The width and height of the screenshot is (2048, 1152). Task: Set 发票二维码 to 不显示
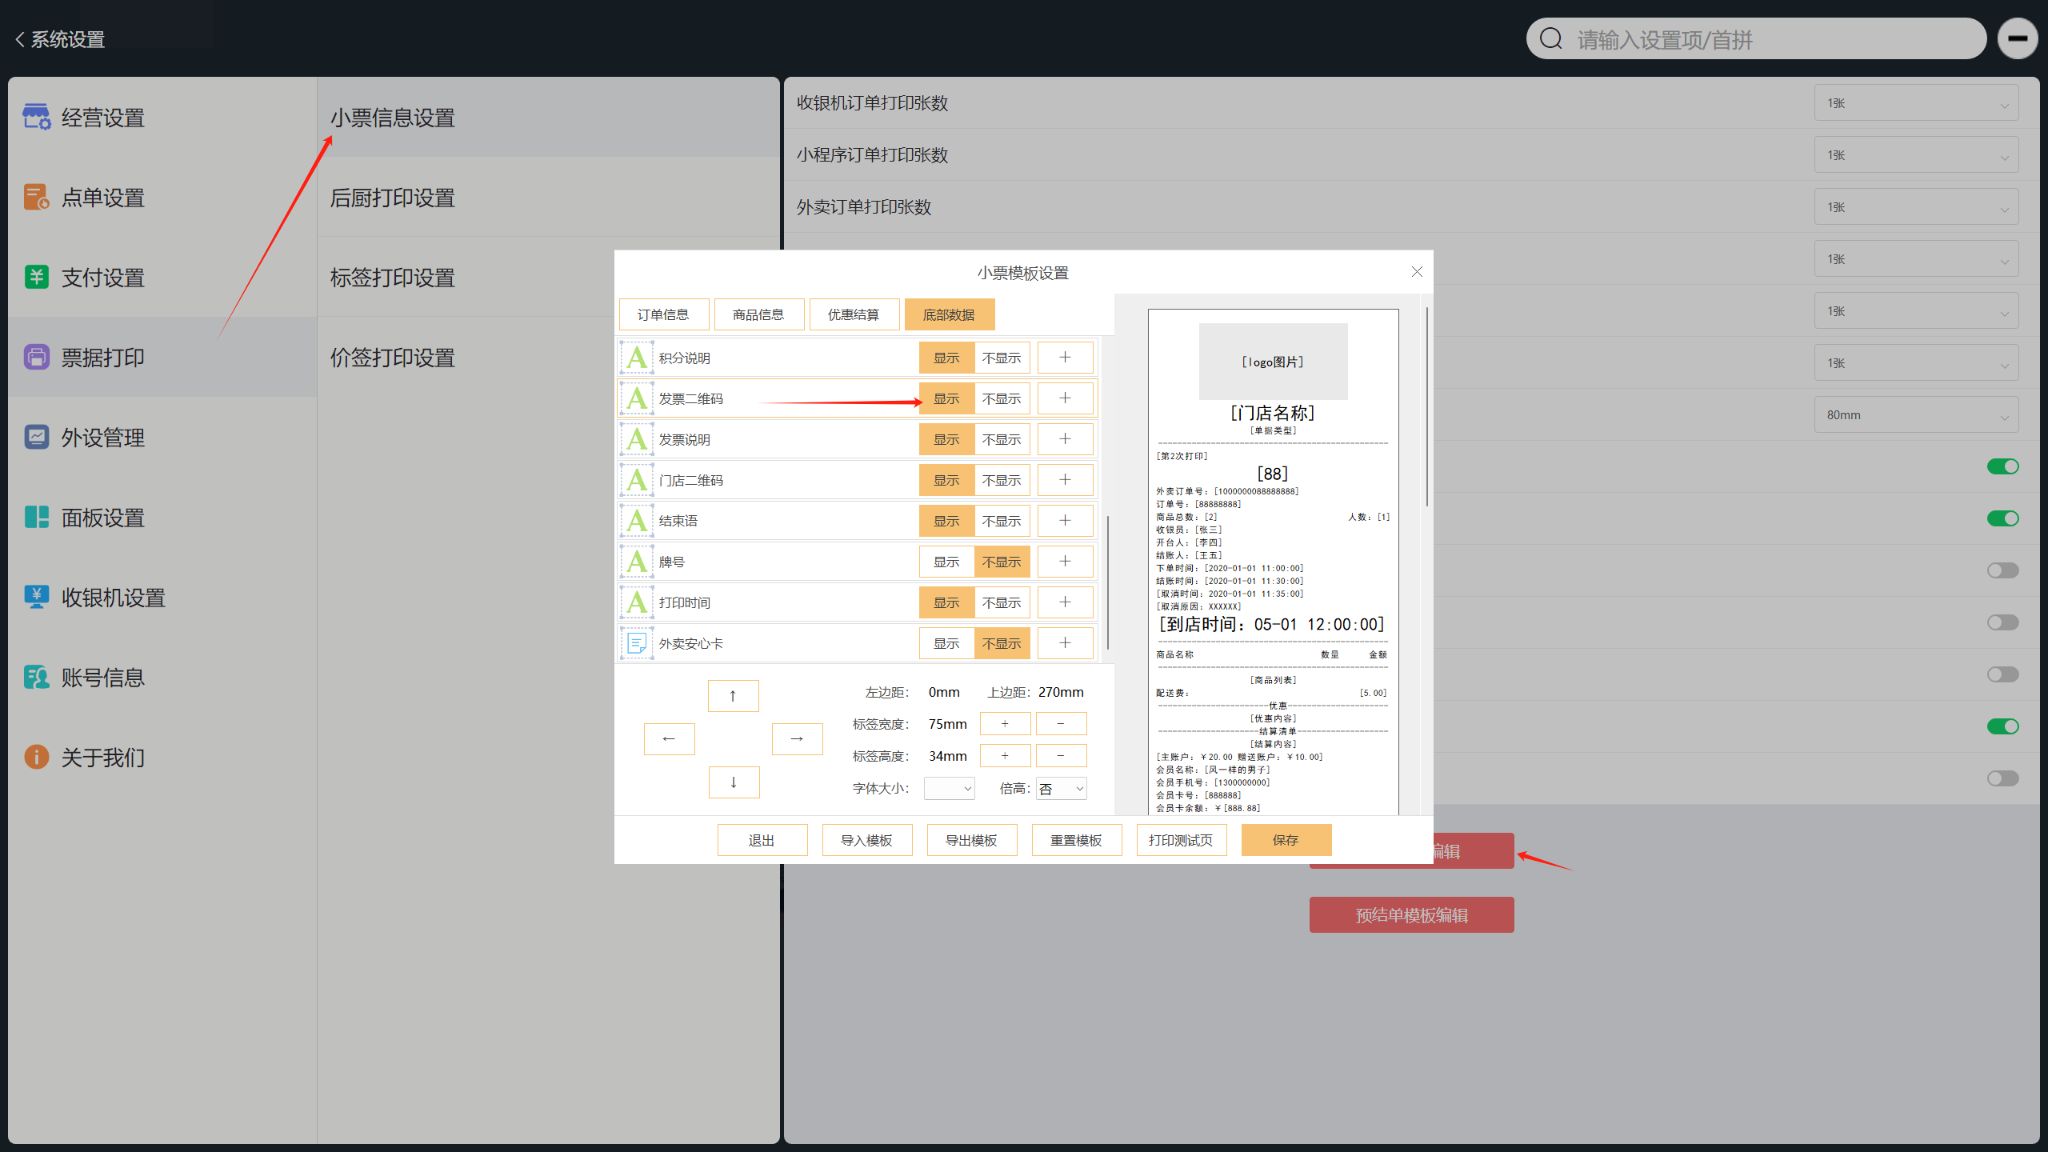tap(1001, 399)
